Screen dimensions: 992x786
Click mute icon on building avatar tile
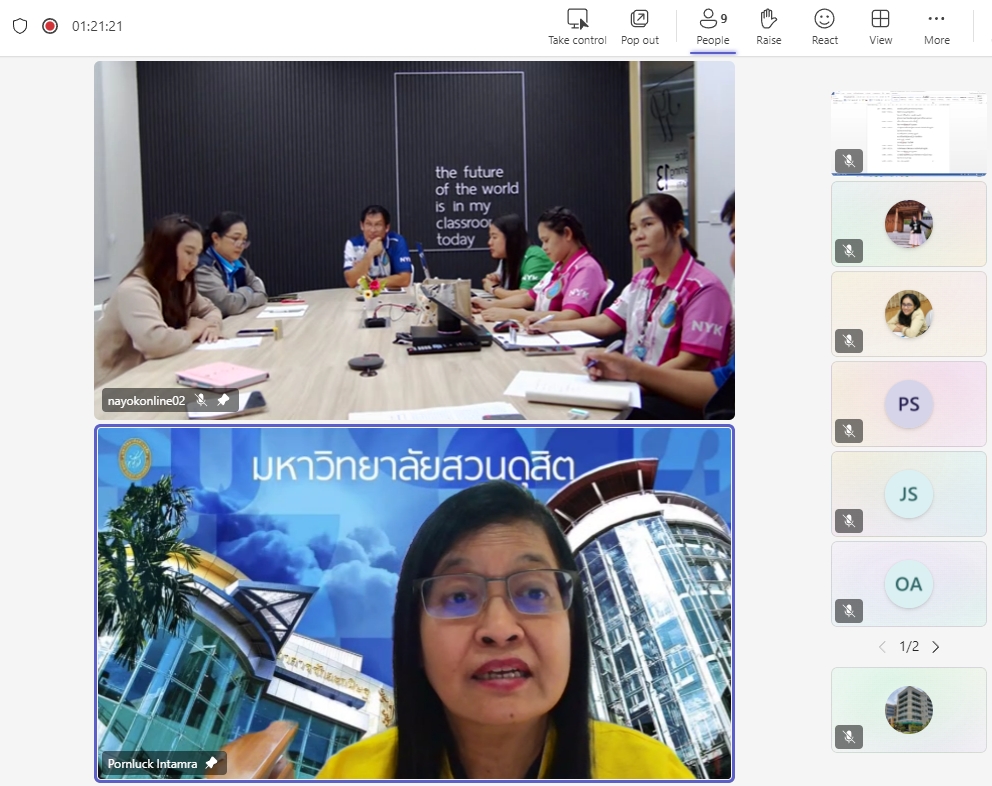point(849,737)
